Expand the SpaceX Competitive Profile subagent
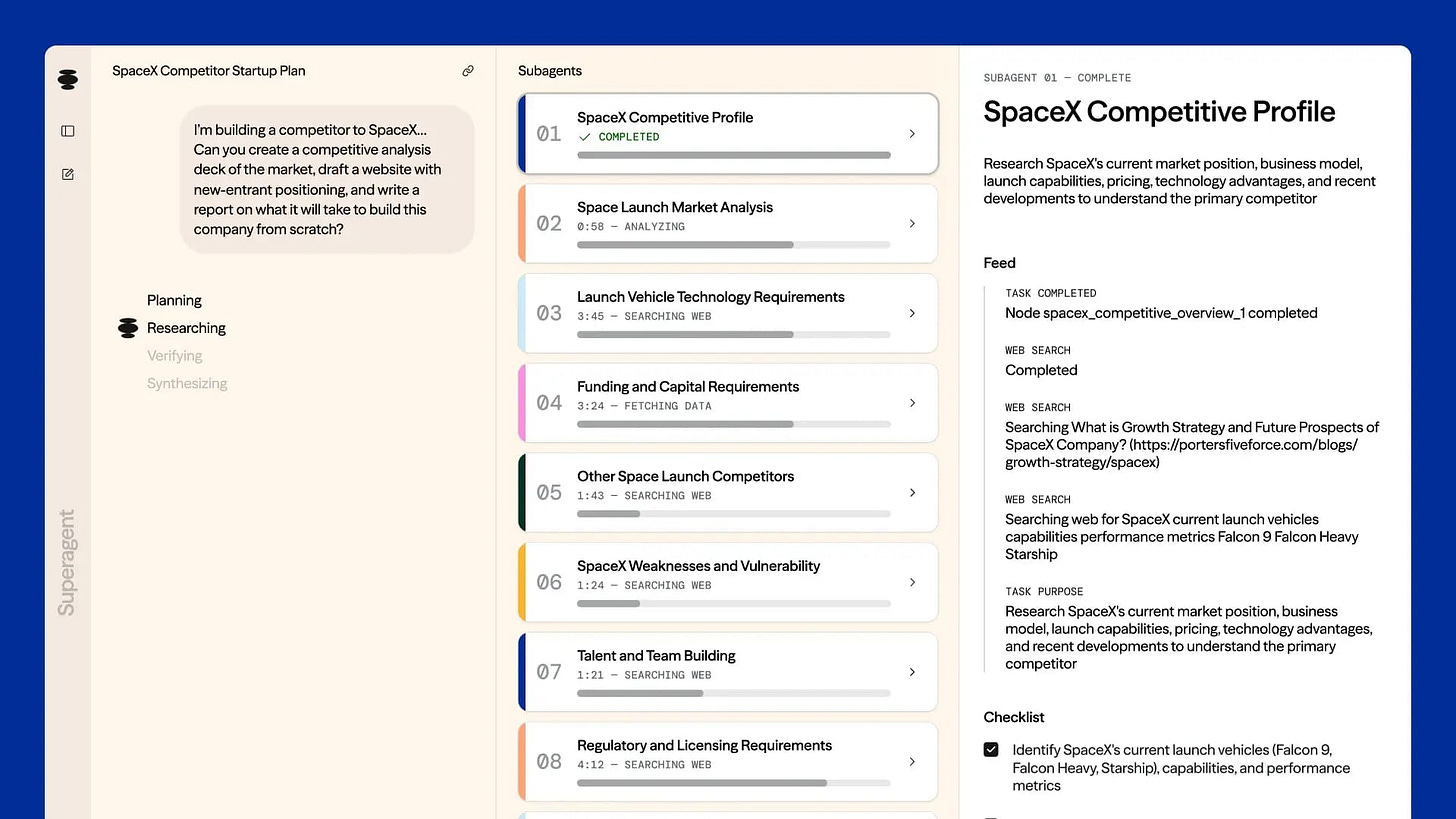Screen dimensions: 1456x819 point(911,133)
